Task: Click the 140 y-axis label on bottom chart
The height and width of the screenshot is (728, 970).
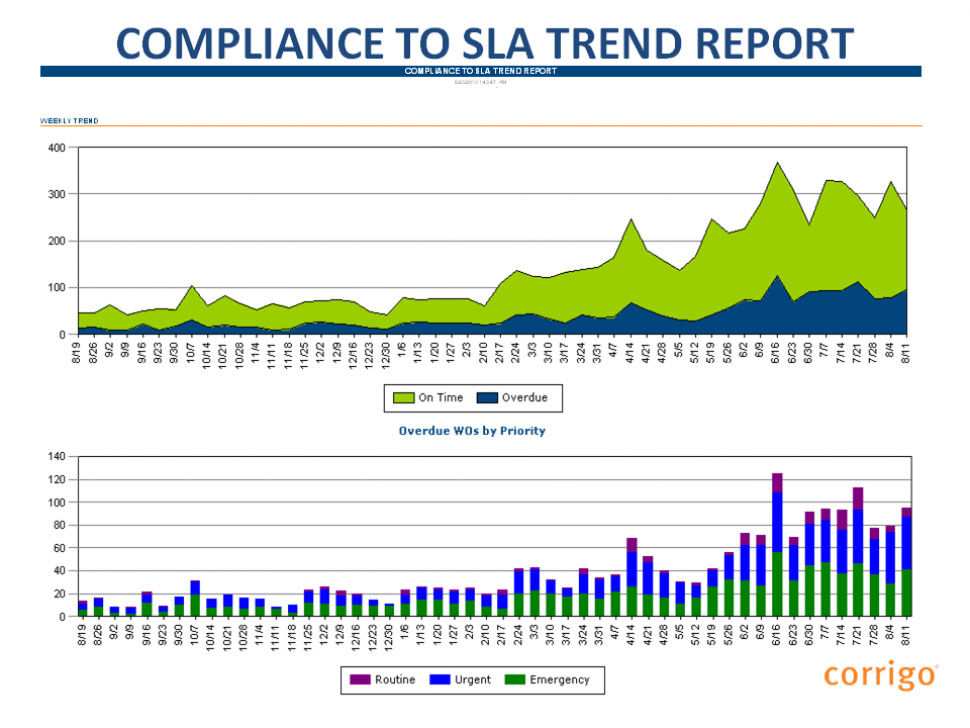Action: (x=56, y=456)
